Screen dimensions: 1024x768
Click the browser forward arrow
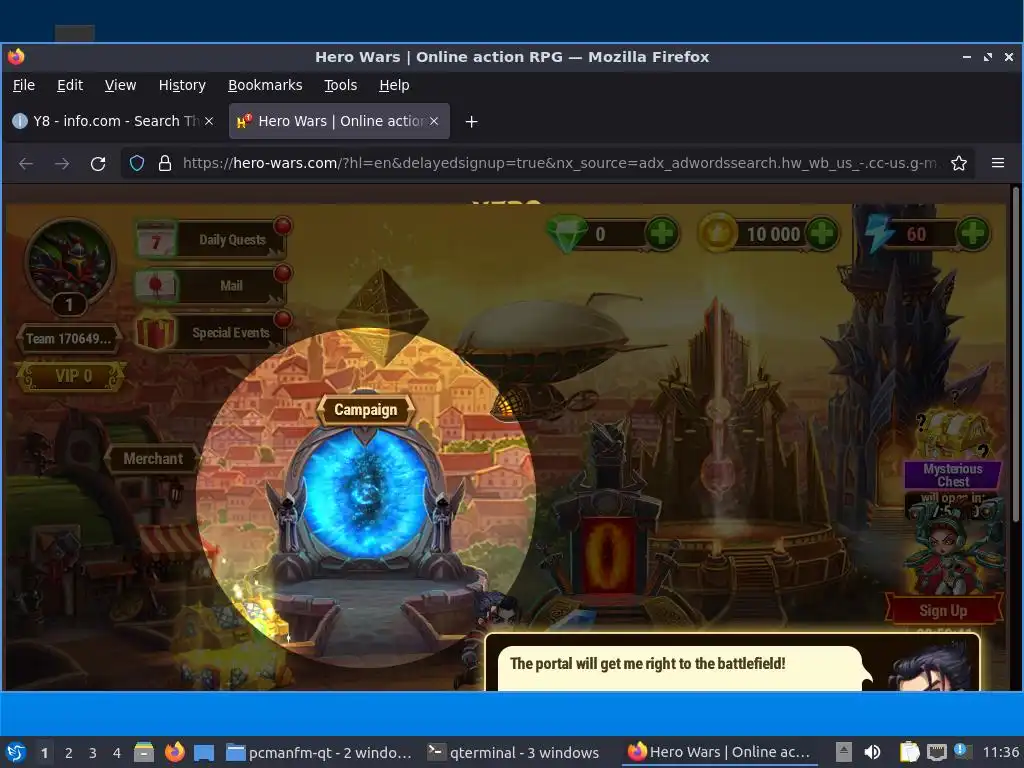click(62, 163)
